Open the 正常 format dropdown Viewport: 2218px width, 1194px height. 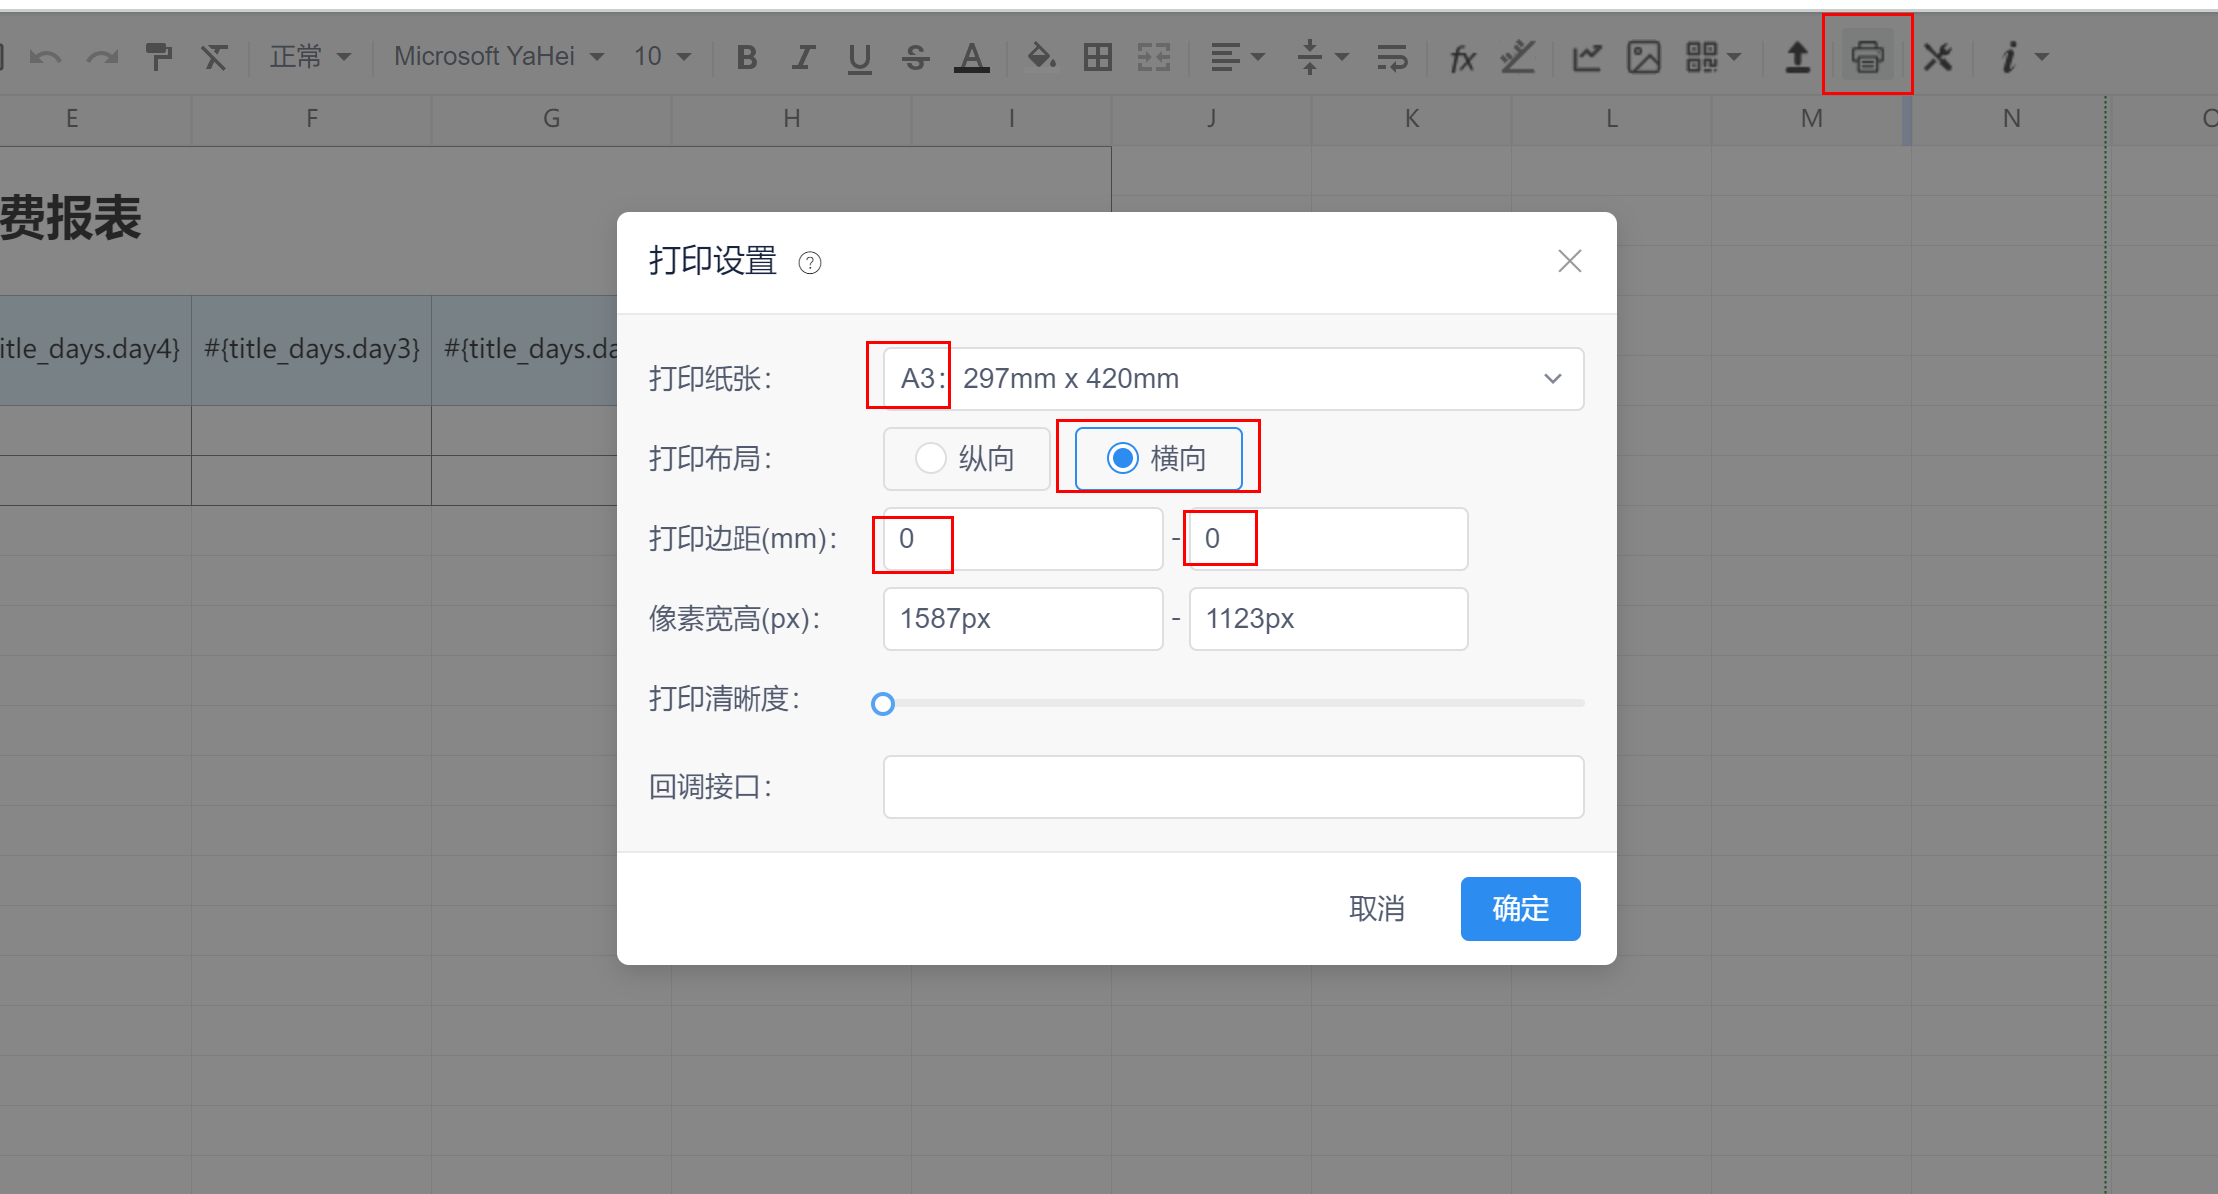pyautogui.click(x=311, y=57)
